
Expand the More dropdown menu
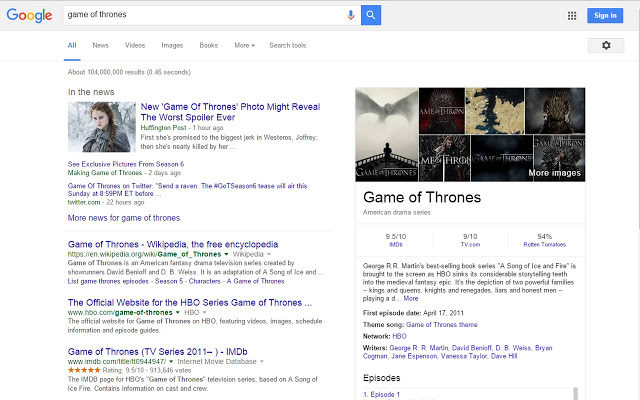pos(244,45)
